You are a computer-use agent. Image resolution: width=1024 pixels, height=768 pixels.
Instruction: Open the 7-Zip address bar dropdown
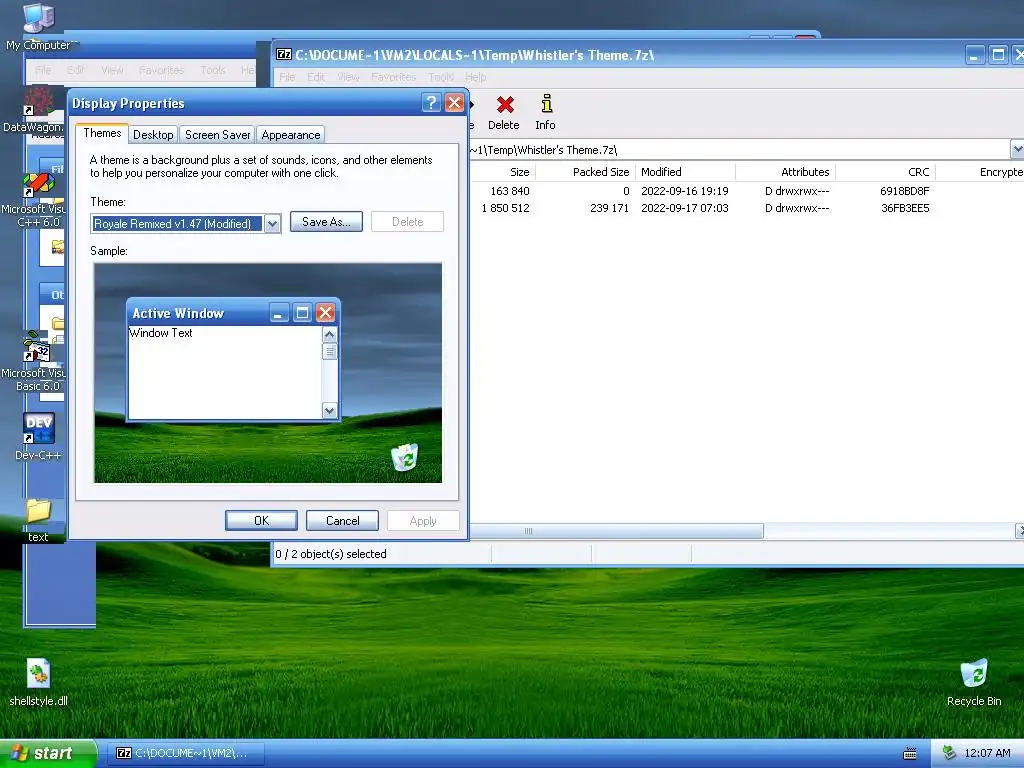coord(1017,150)
